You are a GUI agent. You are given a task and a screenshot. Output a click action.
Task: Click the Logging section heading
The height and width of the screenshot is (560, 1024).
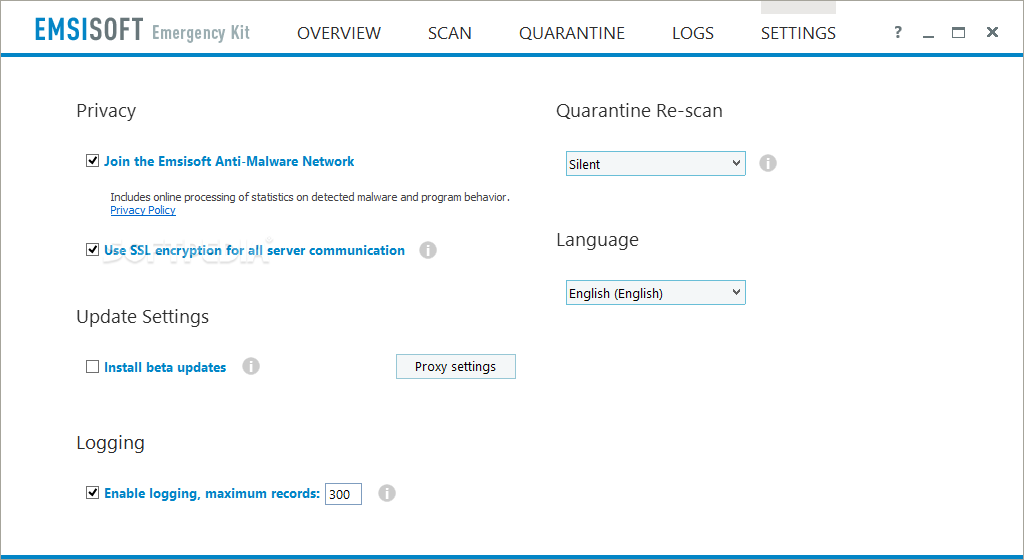coord(110,443)
